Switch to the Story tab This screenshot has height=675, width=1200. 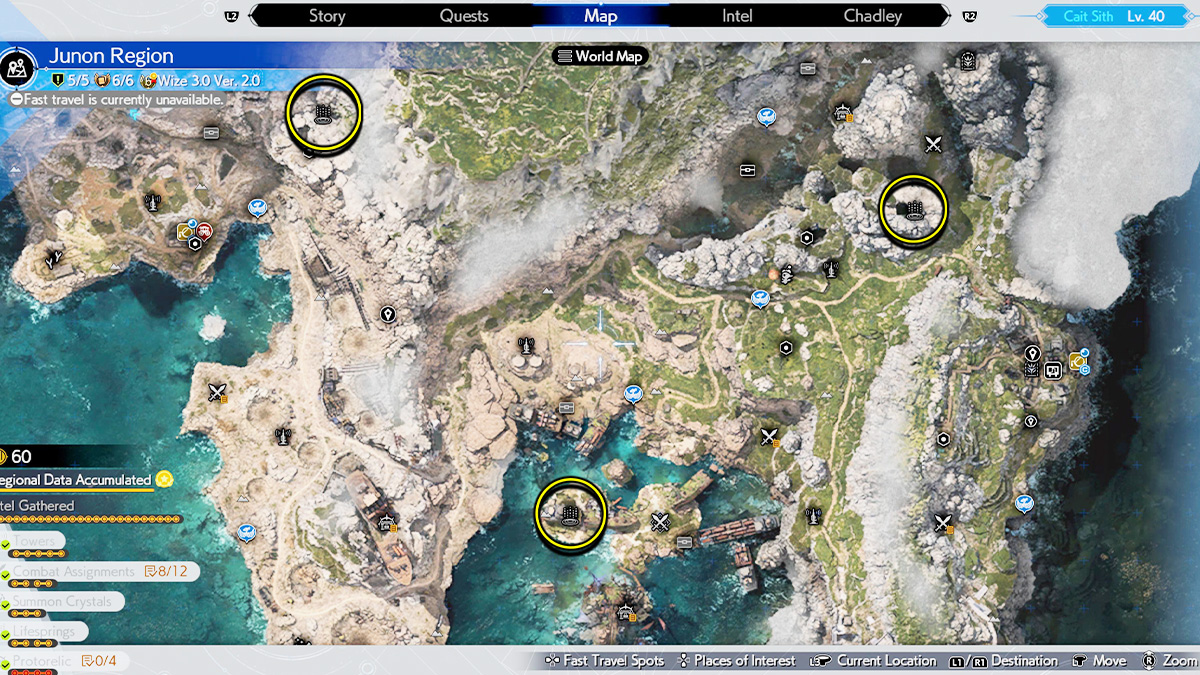(327, 16)
